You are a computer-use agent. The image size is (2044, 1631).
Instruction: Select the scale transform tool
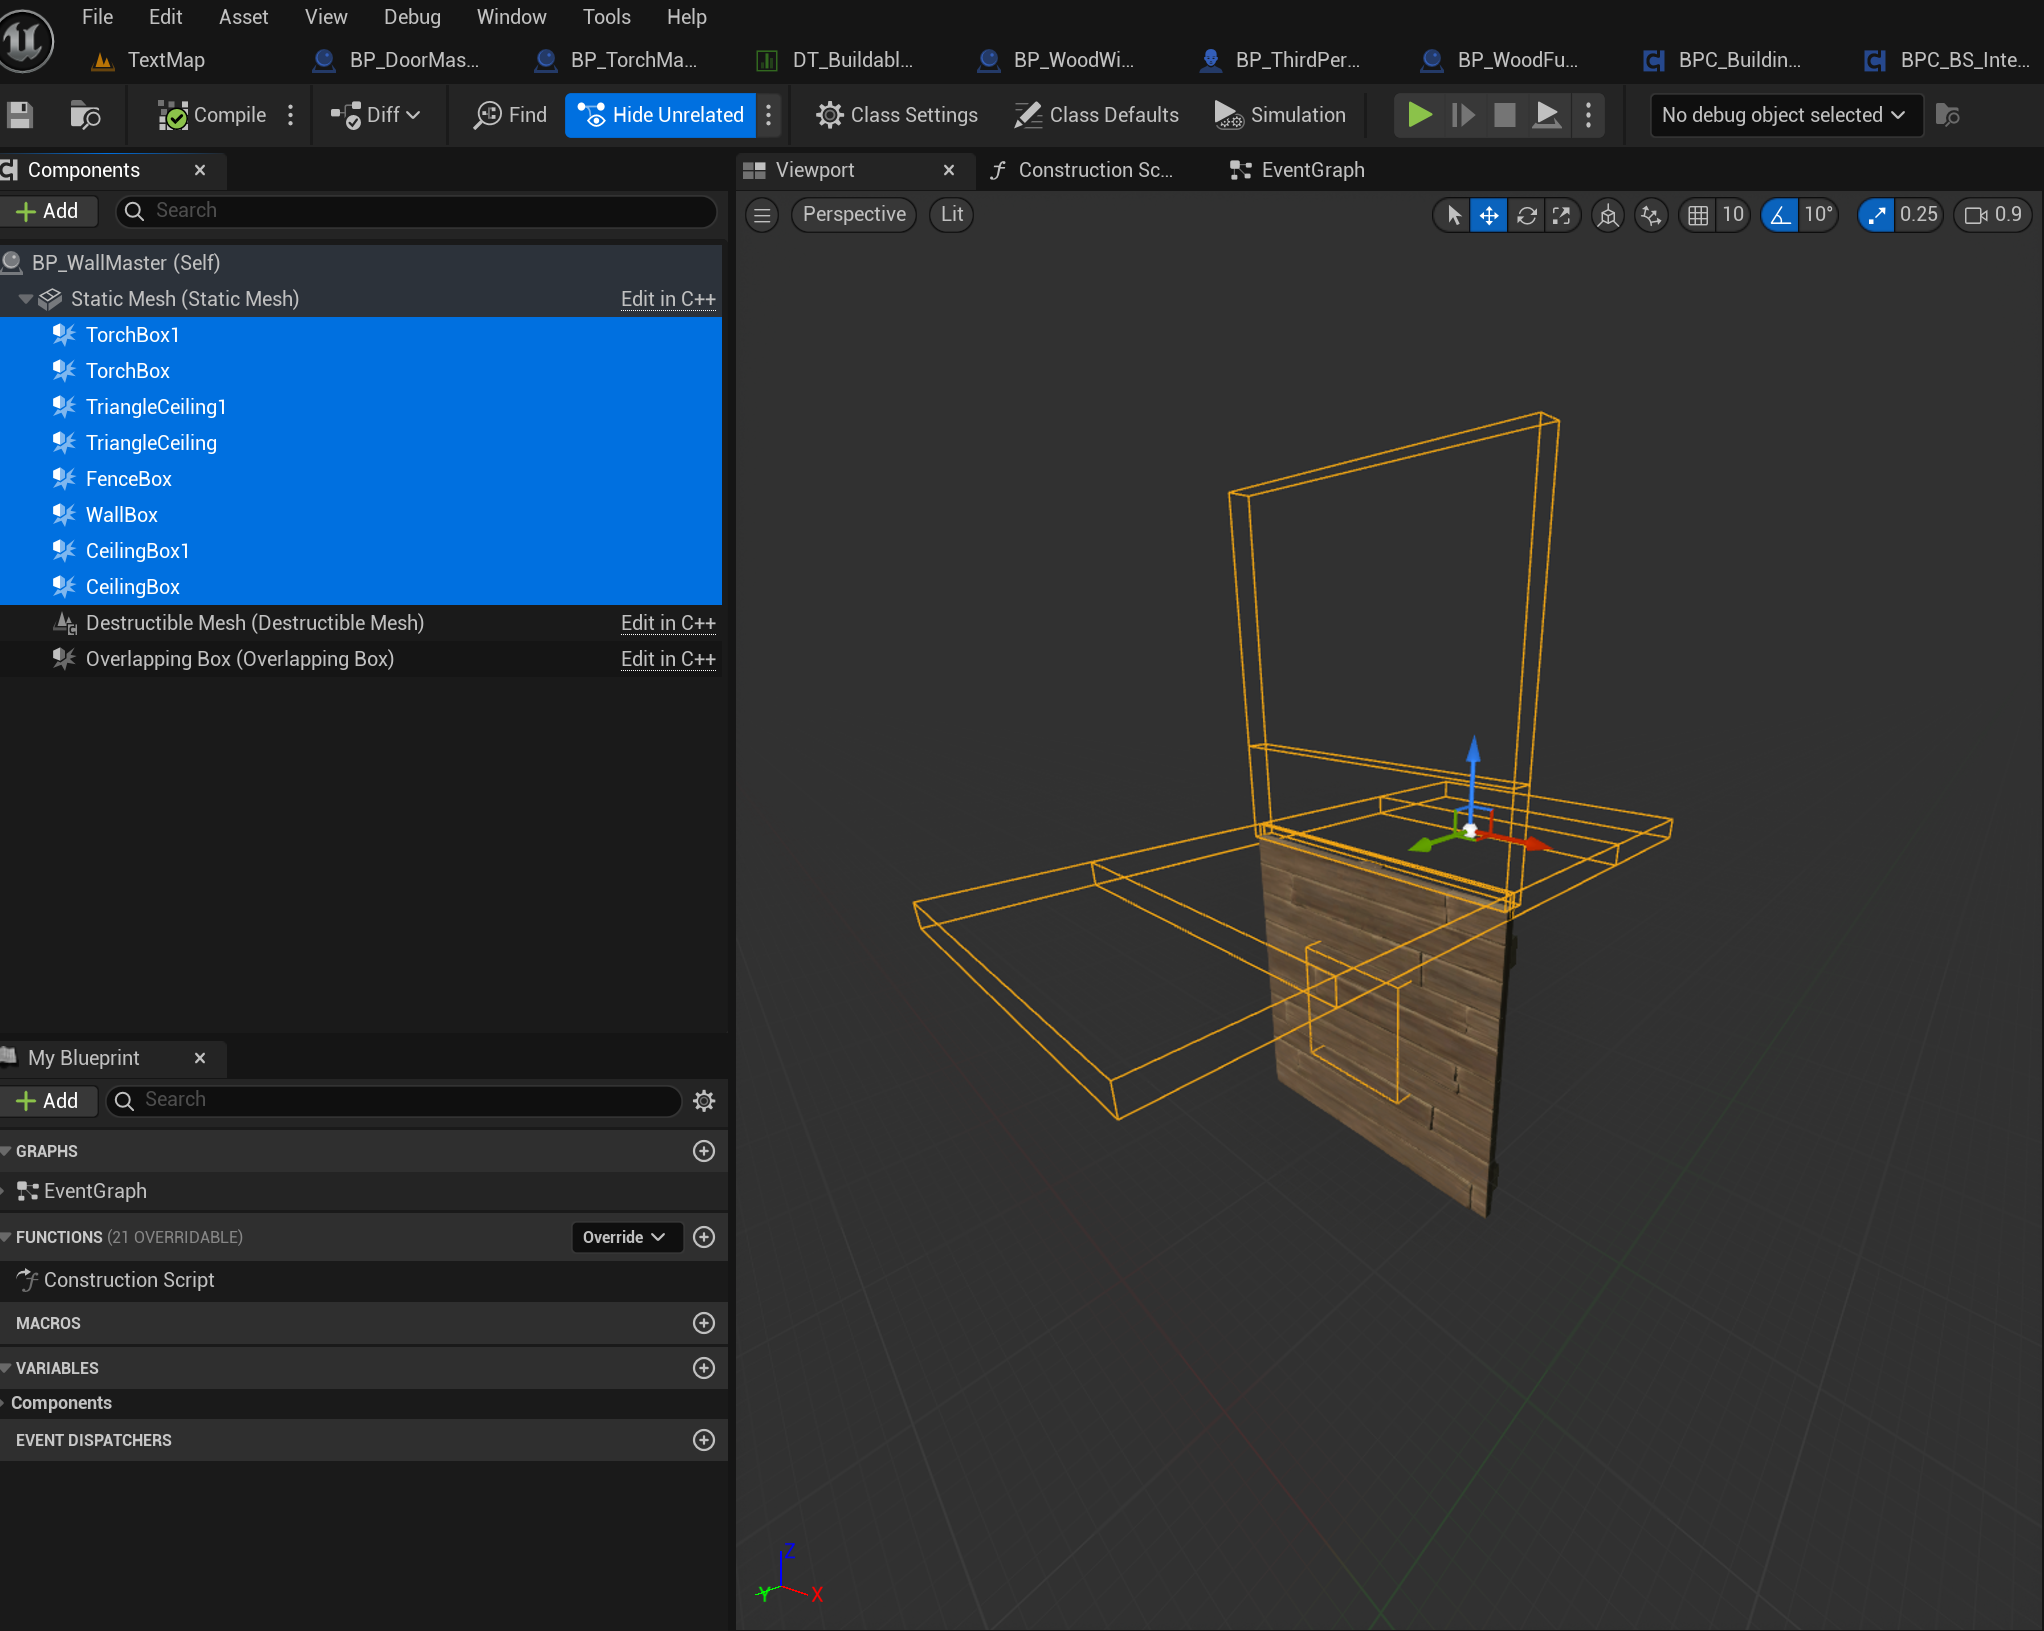point(1561,215)
